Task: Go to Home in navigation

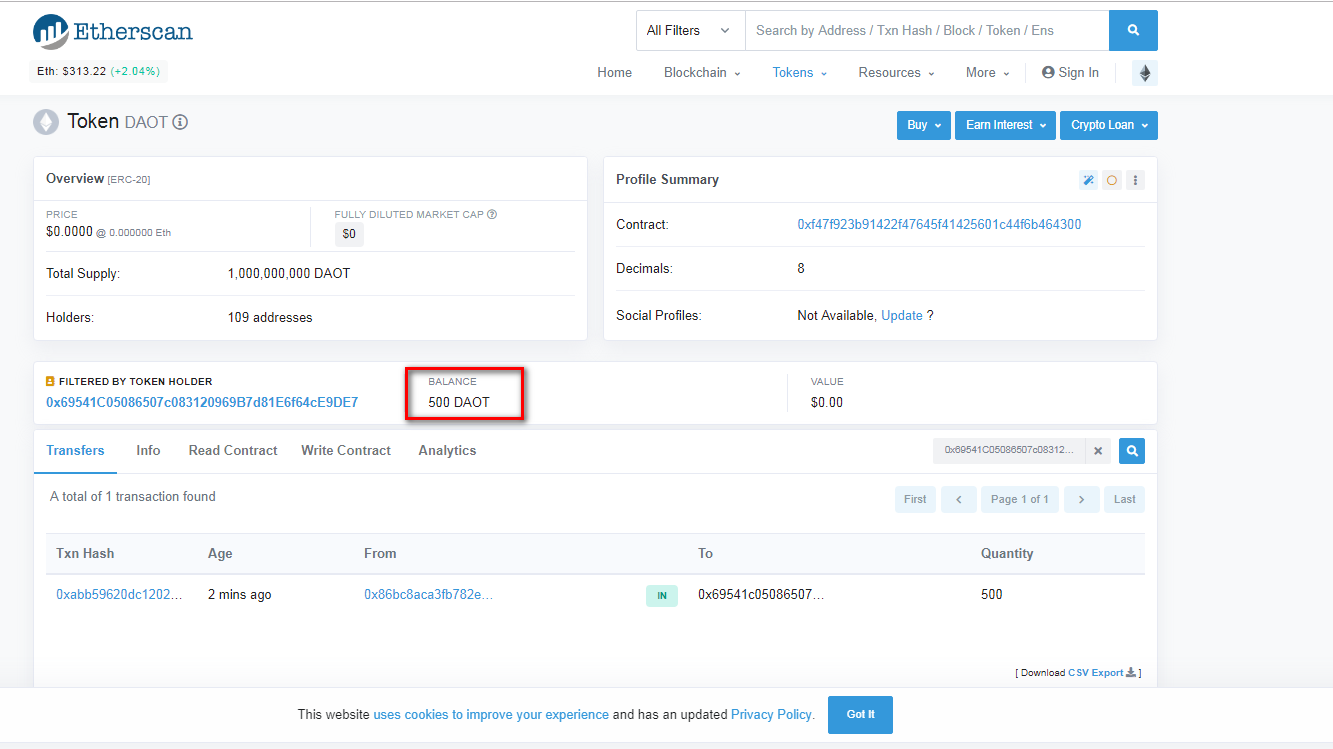Action: pyautogui.click(x=614, y=72)
